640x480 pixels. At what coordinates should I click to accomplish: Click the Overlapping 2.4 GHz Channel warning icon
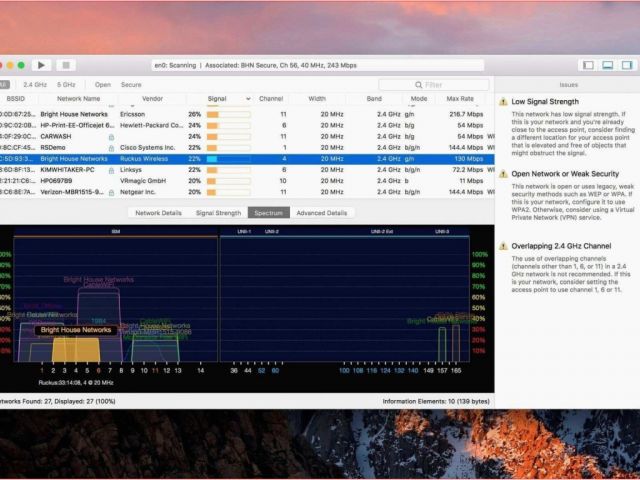point(502,246)
